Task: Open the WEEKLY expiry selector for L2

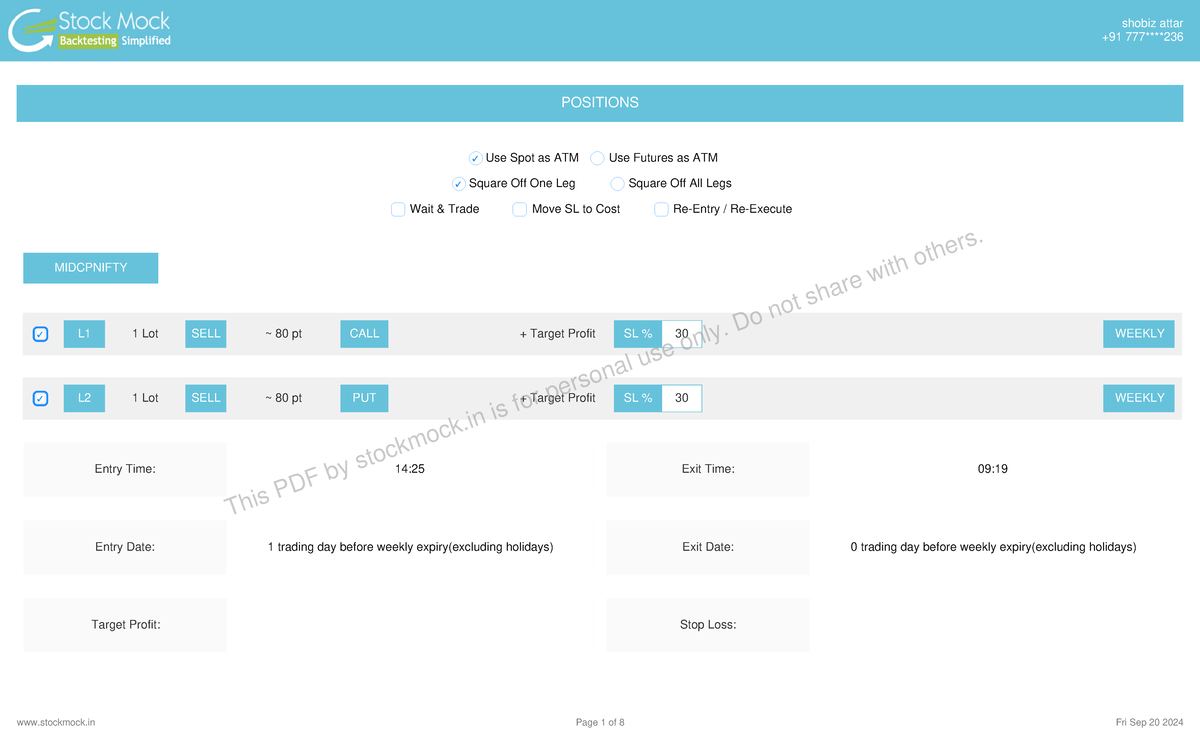Action: coord(1139,398)
